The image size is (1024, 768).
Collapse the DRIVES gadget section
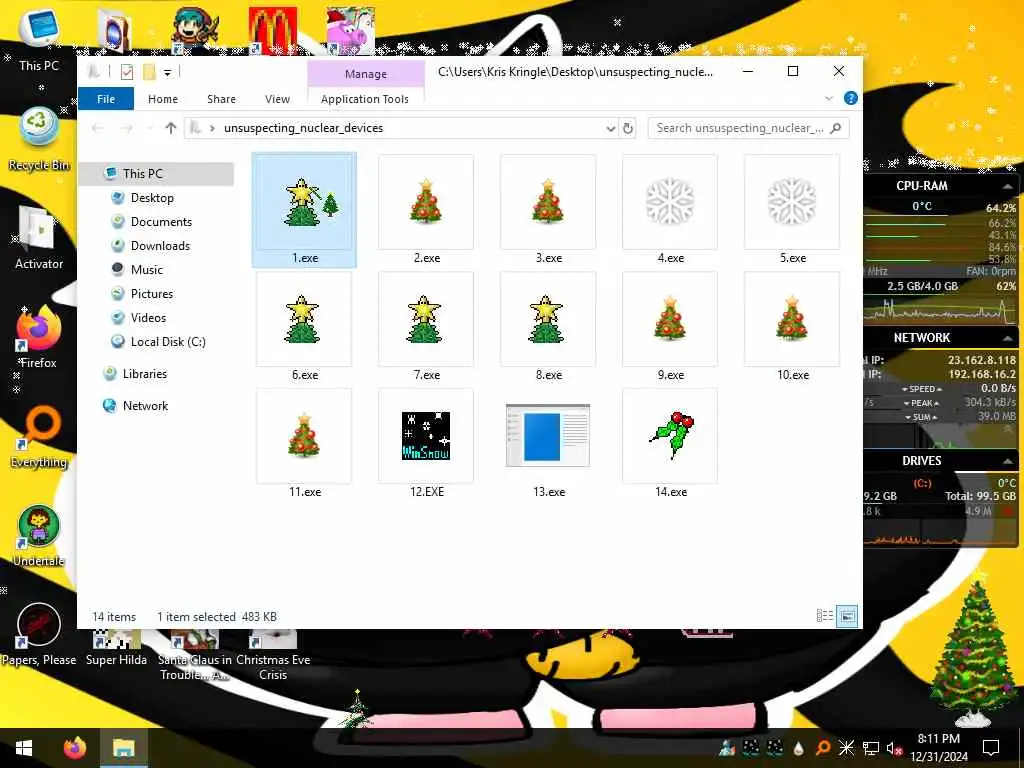click(1007, 461)
